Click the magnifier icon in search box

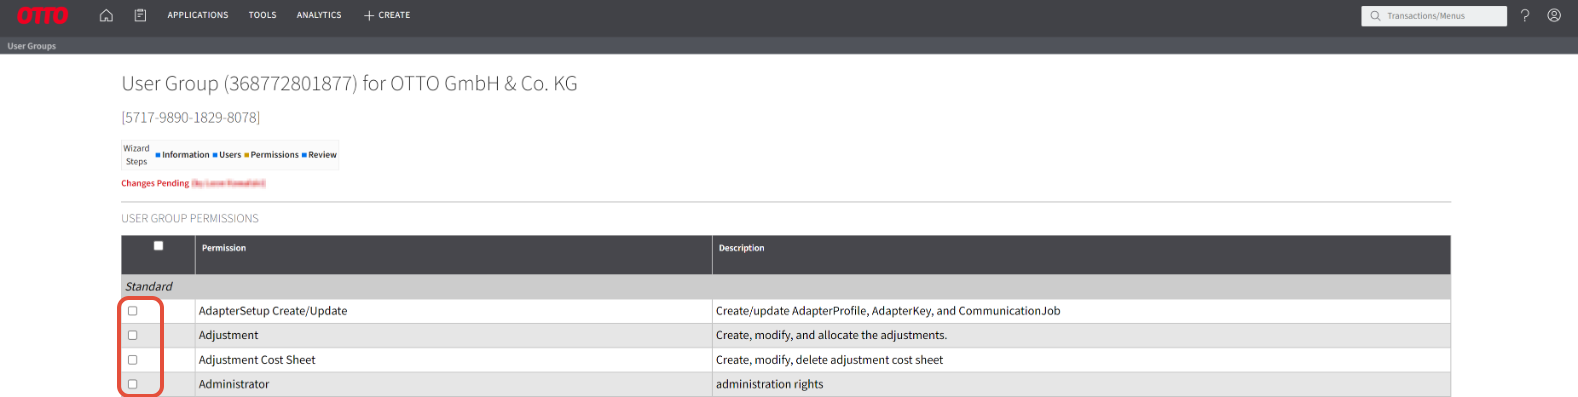(x=1375, y=16)
